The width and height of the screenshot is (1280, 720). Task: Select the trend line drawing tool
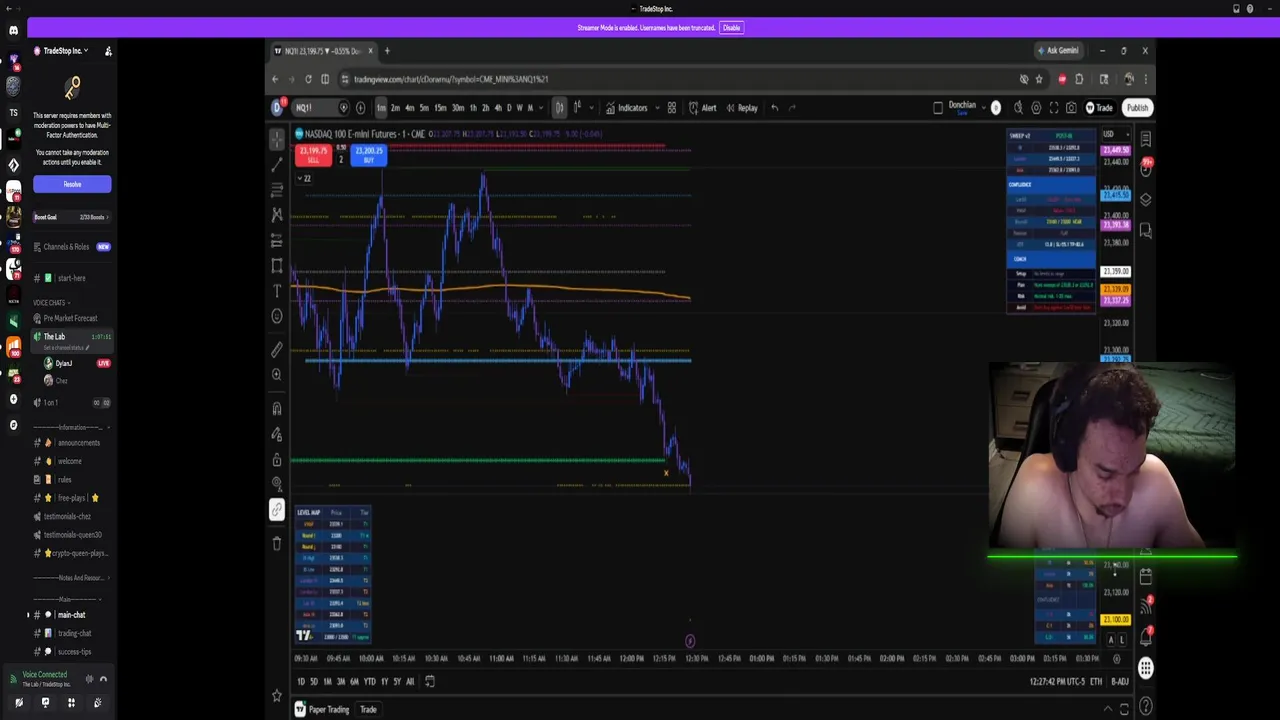coord(277,164)
